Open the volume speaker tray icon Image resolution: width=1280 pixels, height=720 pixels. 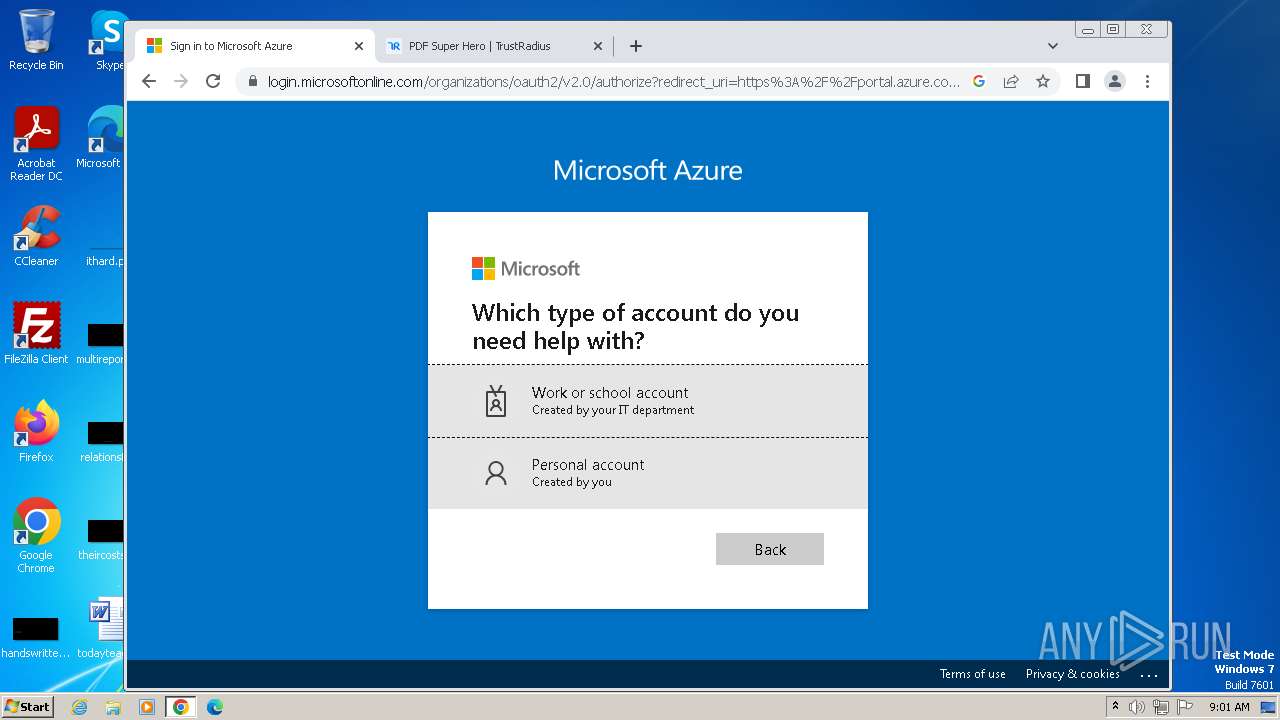coord(1137,707)
